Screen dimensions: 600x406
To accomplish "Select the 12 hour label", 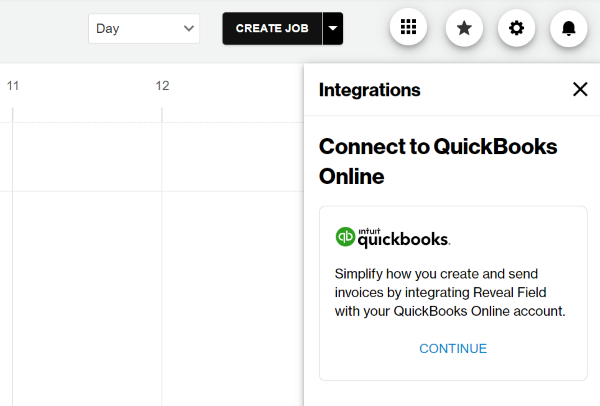I will [x=162, y=86].
